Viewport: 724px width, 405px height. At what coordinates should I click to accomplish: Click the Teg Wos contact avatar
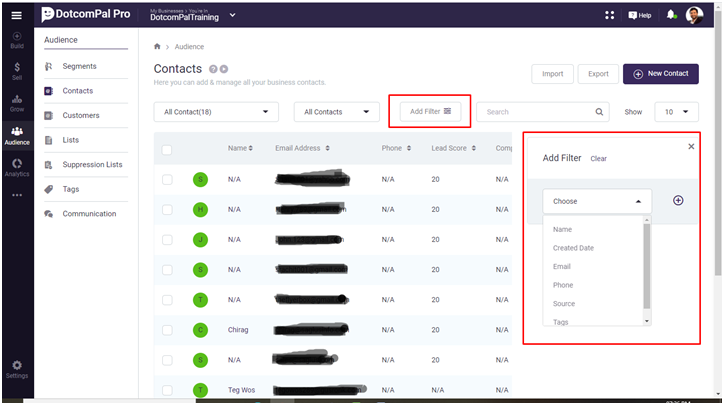click(200, 390)
